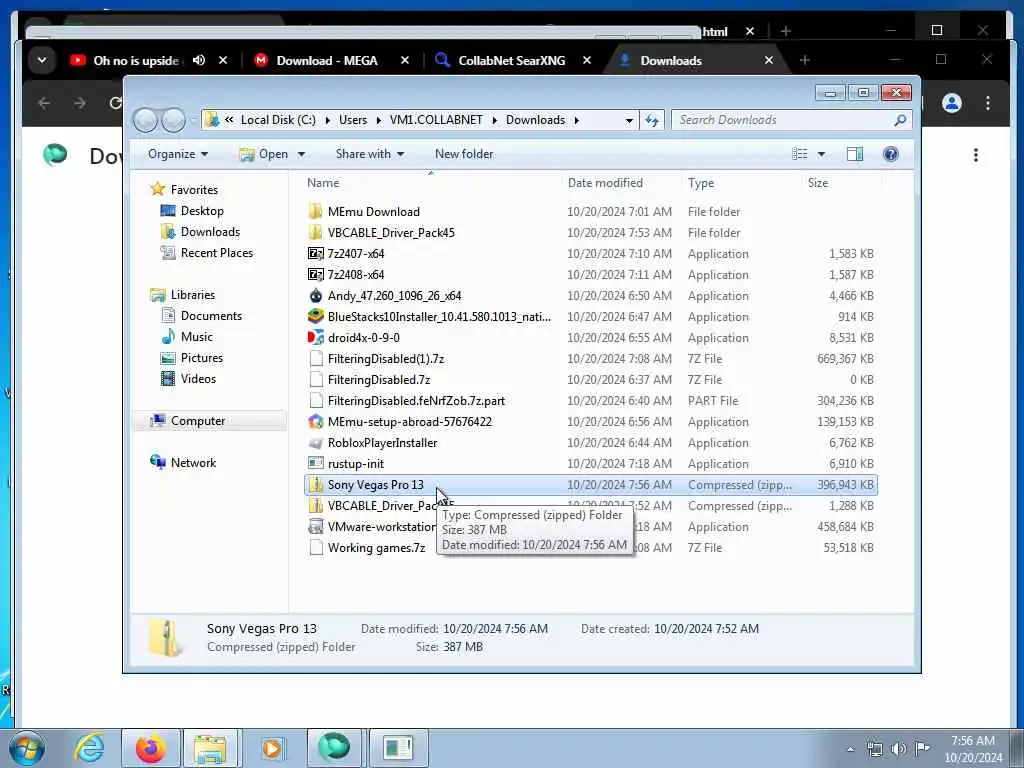The image size is (1024, 768).
Task: Open the browser profile avatar icon
Action: pyautogui.click(x=952, y=103)
